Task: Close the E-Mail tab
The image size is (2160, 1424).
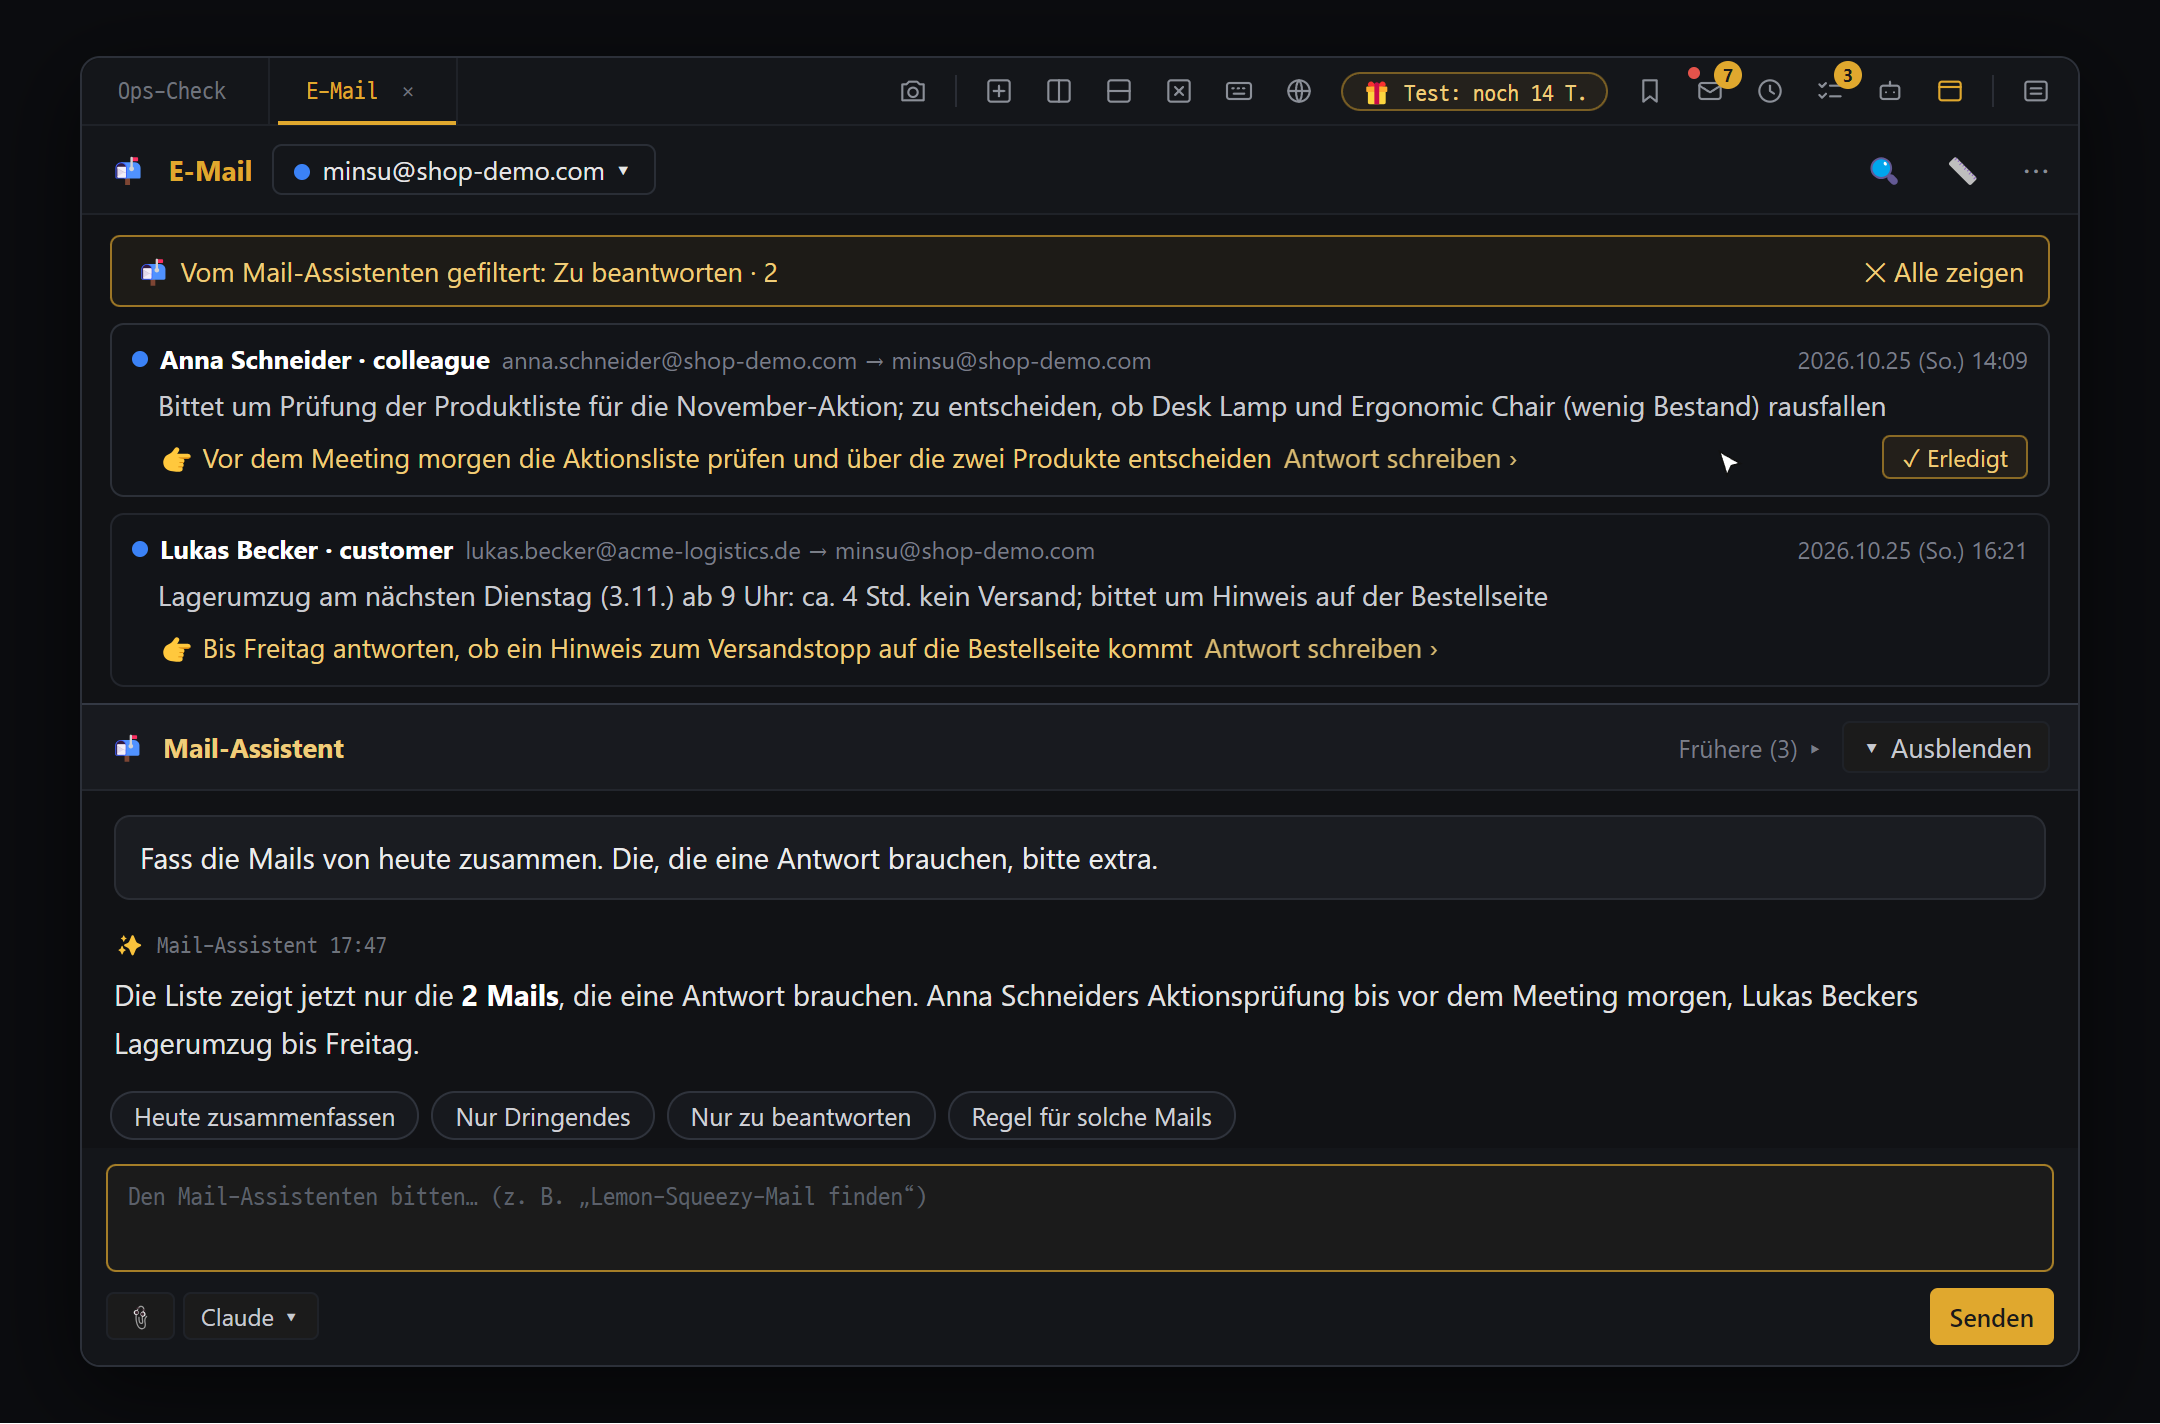Action: click(x=408, y=92)
